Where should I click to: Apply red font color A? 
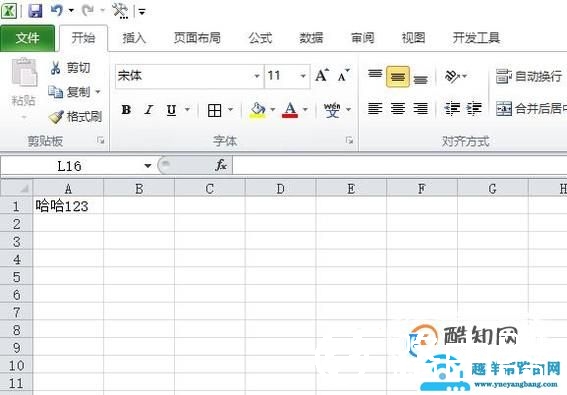290,110
